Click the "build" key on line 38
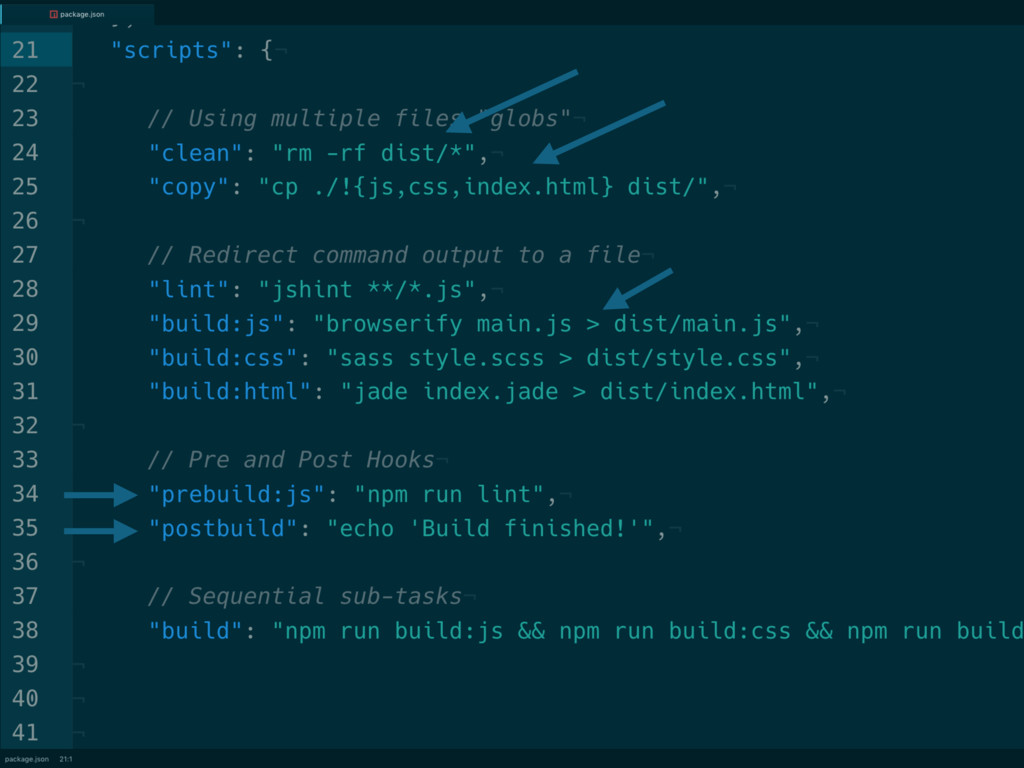1024x768 pixels. (197, 631)
